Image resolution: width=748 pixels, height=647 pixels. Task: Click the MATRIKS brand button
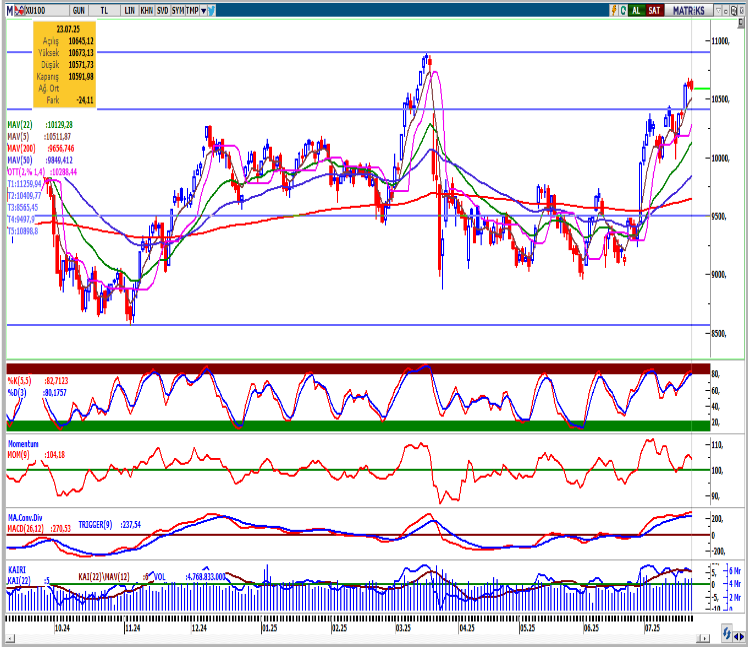688,10
